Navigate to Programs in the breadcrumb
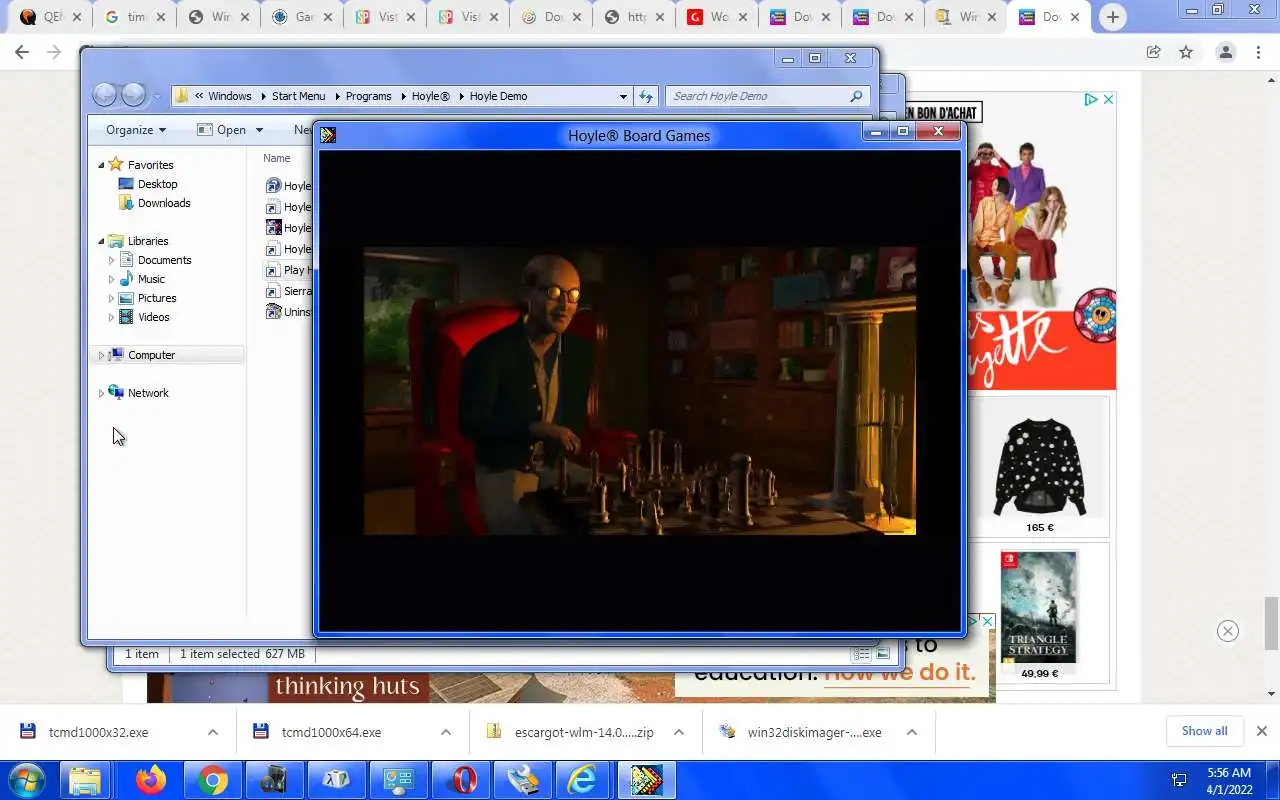The image size is (1280, 800). point(368,96)
